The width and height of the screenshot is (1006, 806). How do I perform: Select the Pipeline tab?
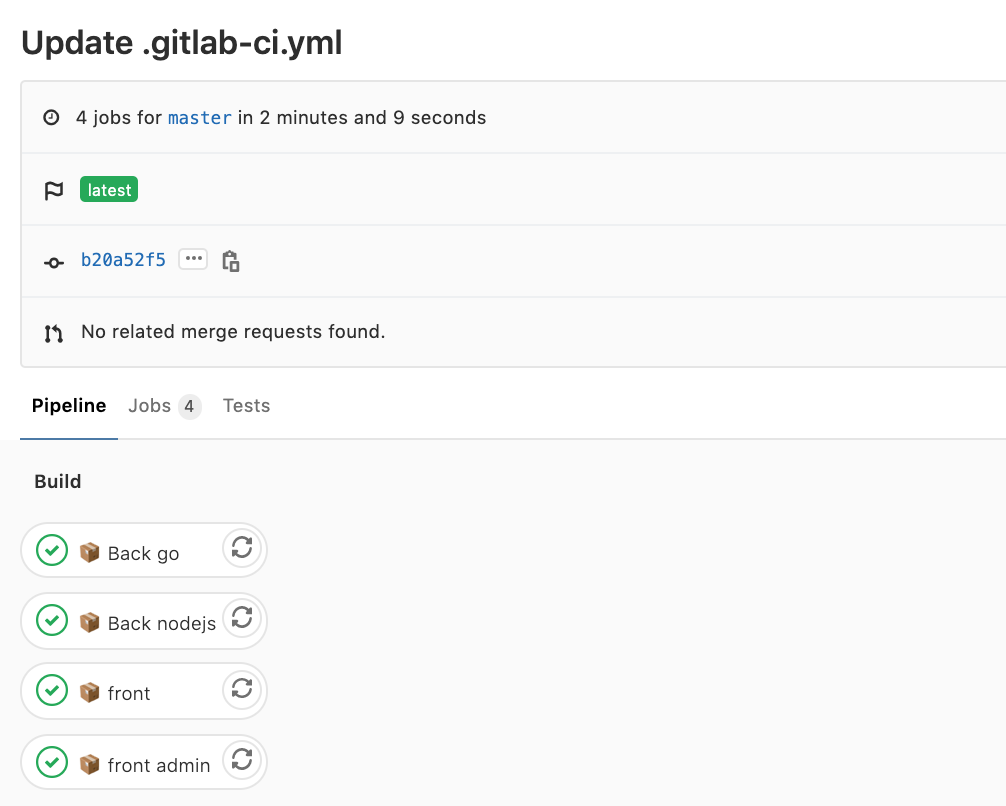click(x=69, y=406)
